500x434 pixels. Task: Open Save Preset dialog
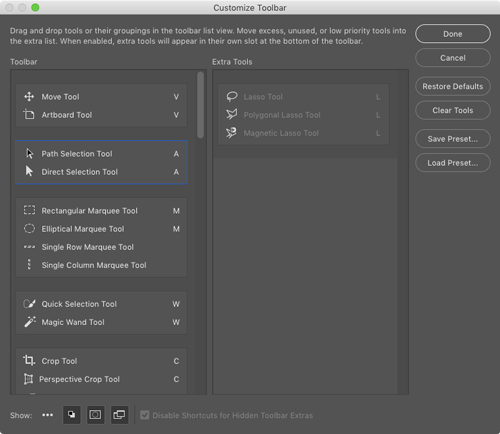453,139
